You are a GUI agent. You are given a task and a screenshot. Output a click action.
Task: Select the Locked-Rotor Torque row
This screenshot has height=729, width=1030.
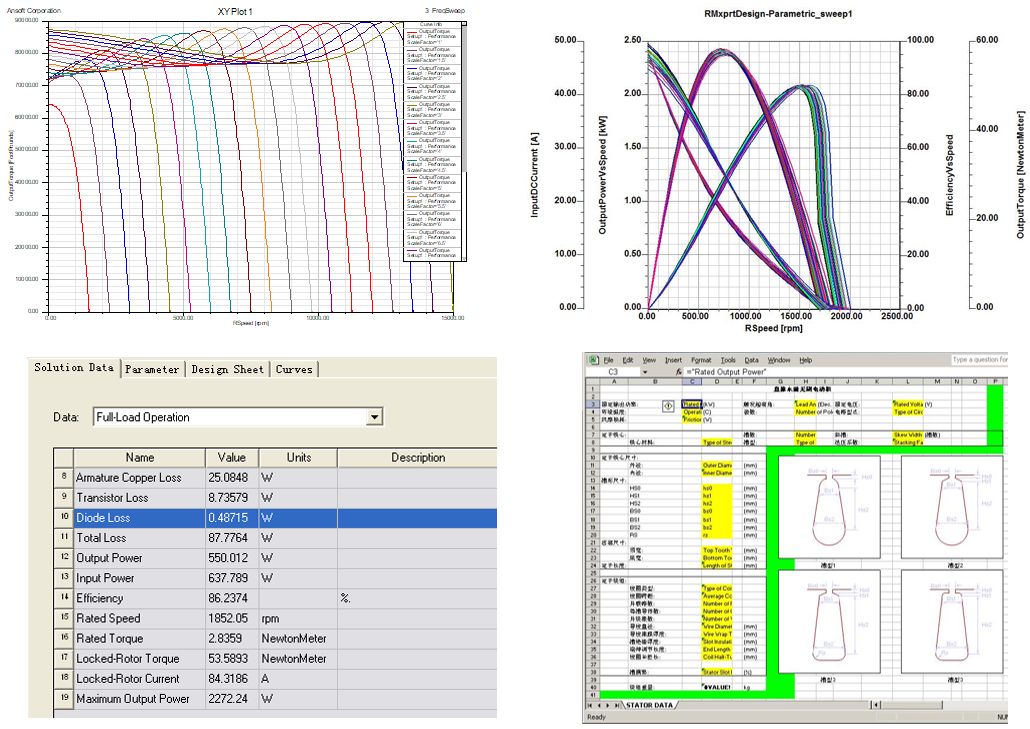(x=276, y=659)
